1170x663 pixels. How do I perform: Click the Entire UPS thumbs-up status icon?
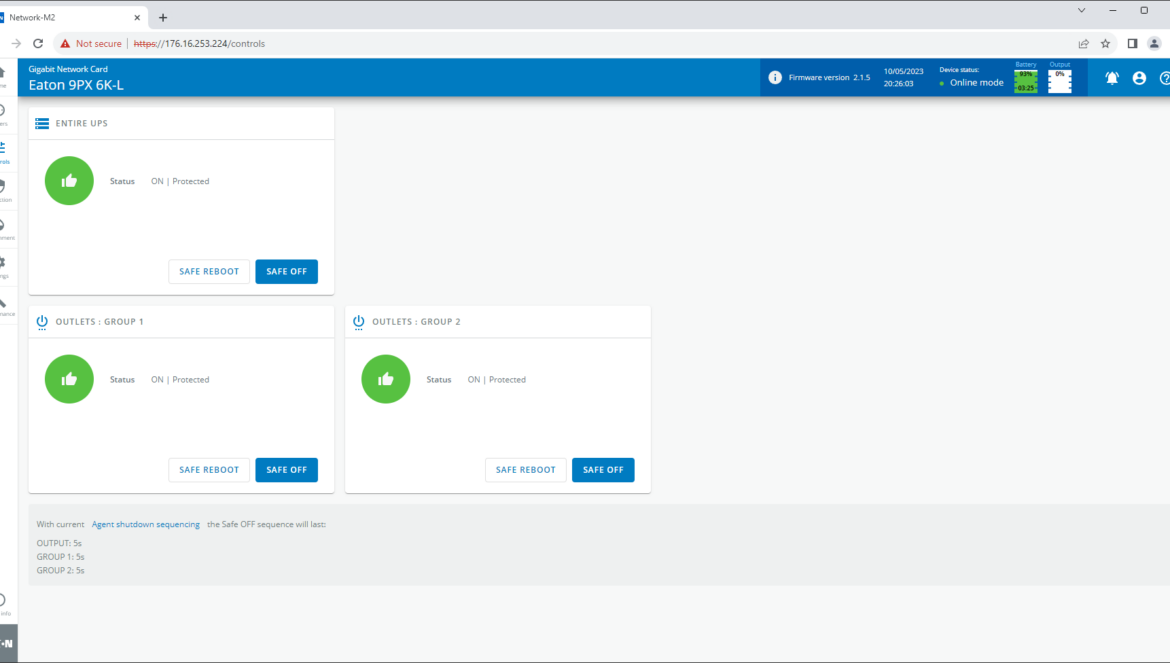69,180
